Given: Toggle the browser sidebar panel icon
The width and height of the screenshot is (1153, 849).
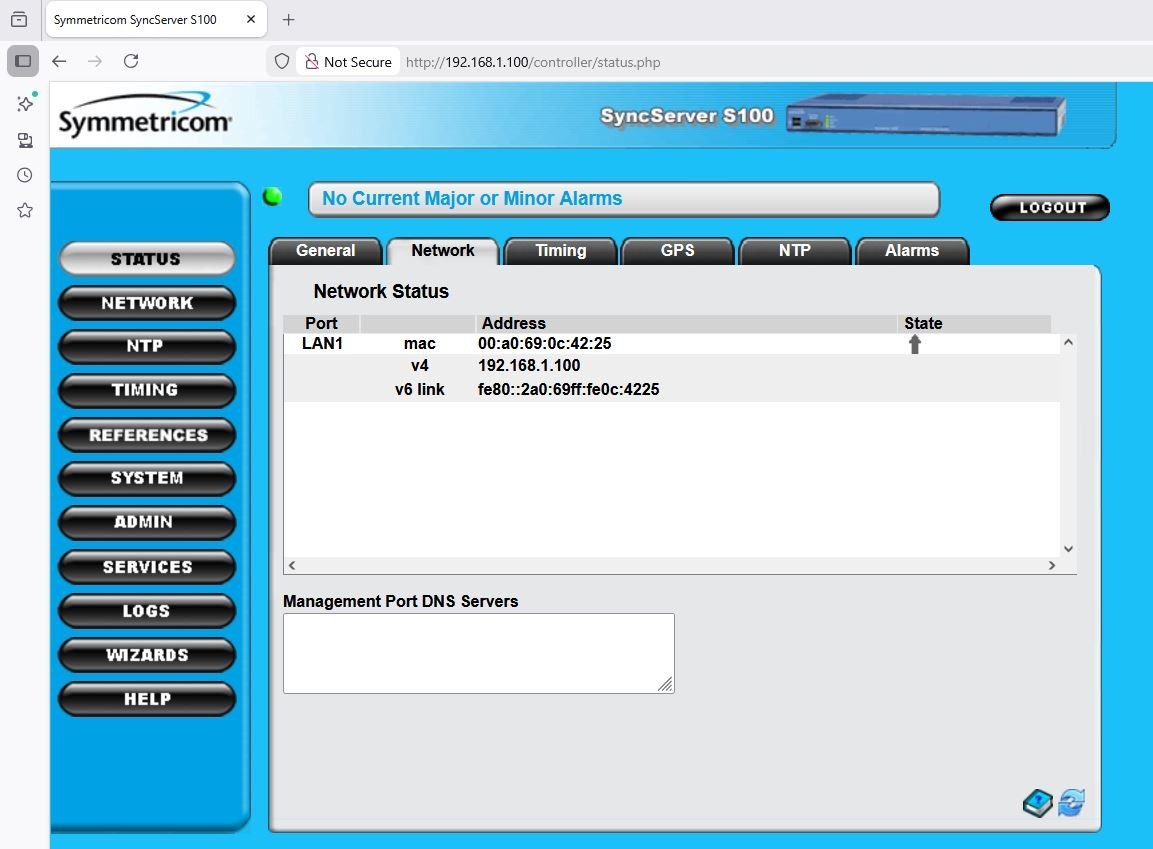Looking at the screenshot, I should coord(23,61).
